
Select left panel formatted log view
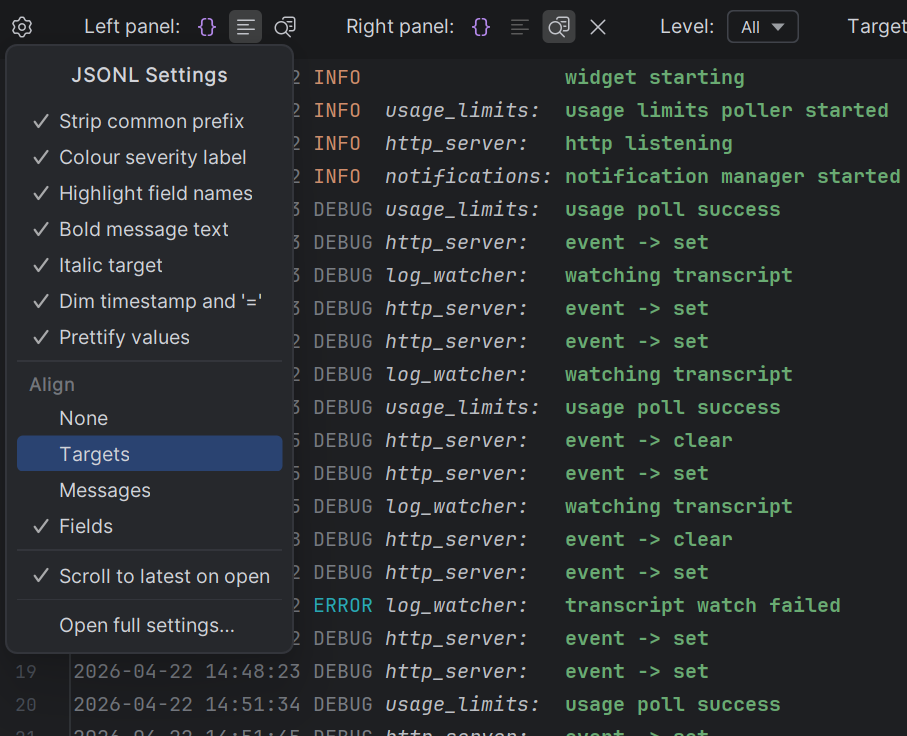(x=245, y=26)
